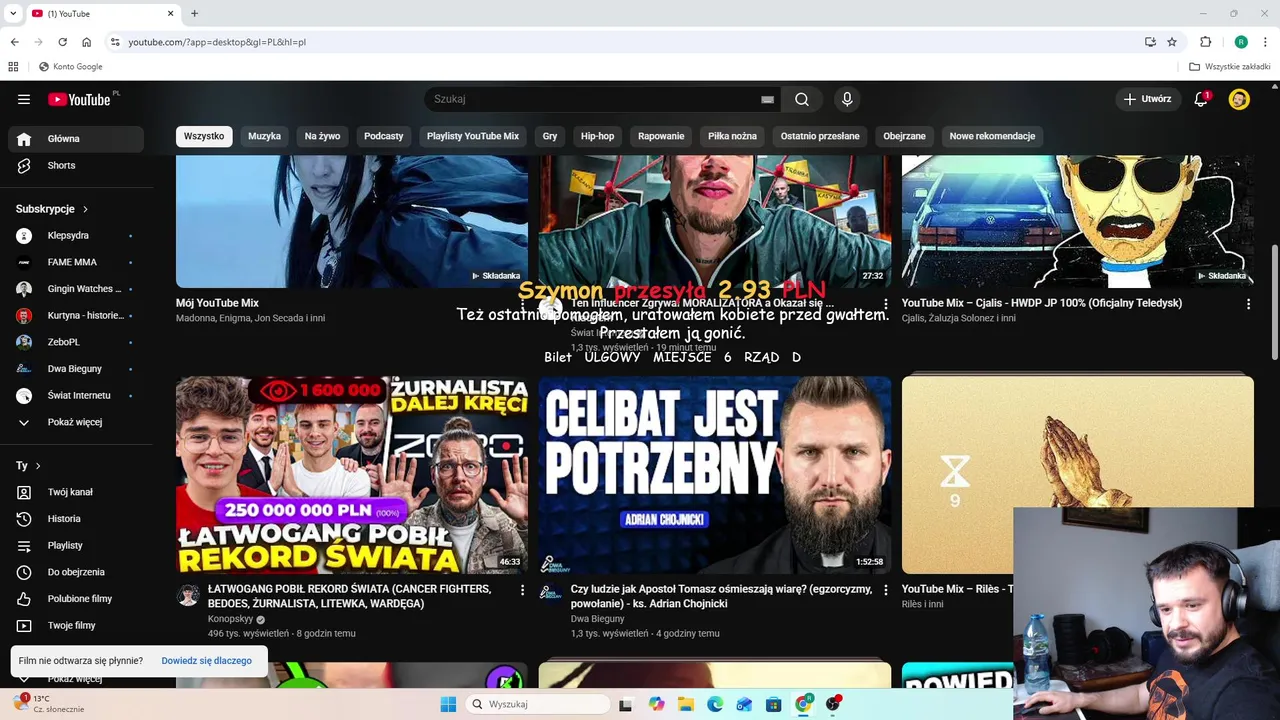Open the Konto Google bookmark

coord(71,67)
